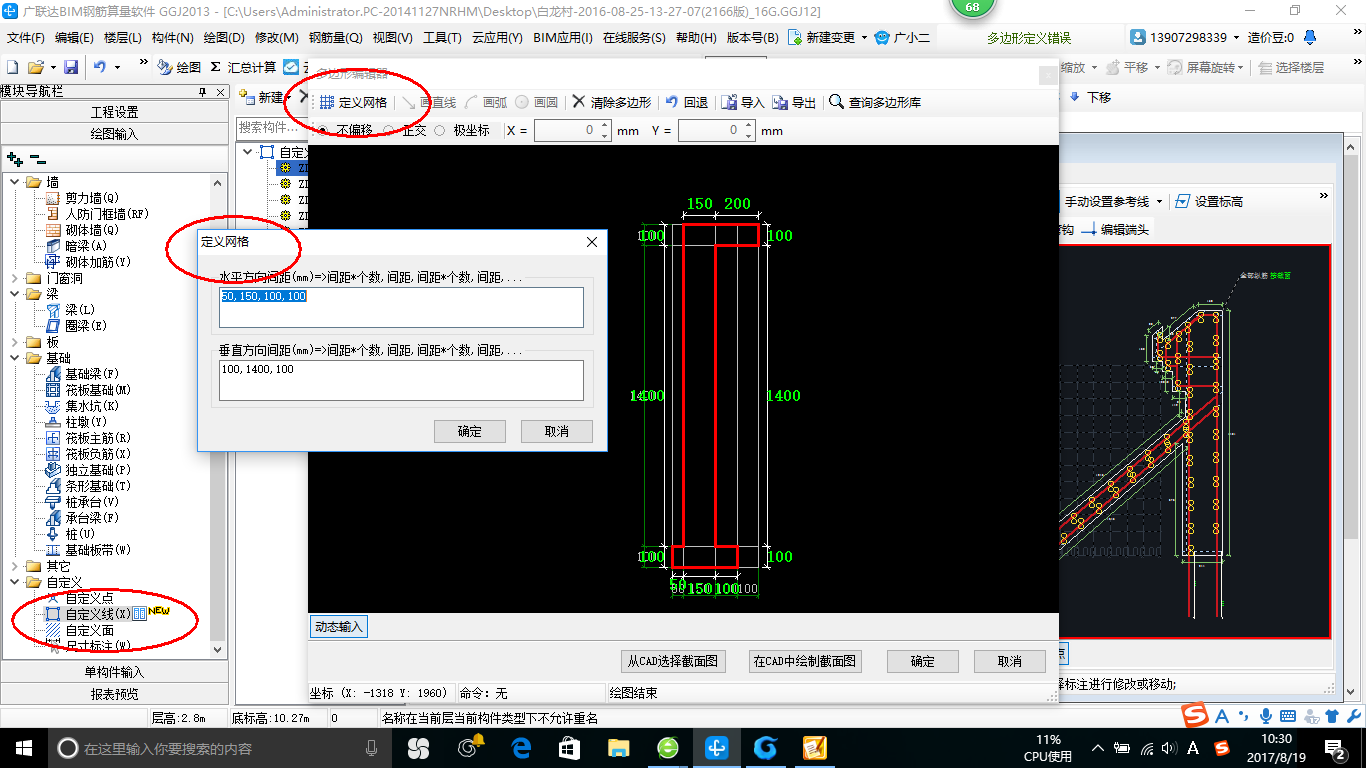
Task: Collapse the 基础 folder
Action: [14, 358]
